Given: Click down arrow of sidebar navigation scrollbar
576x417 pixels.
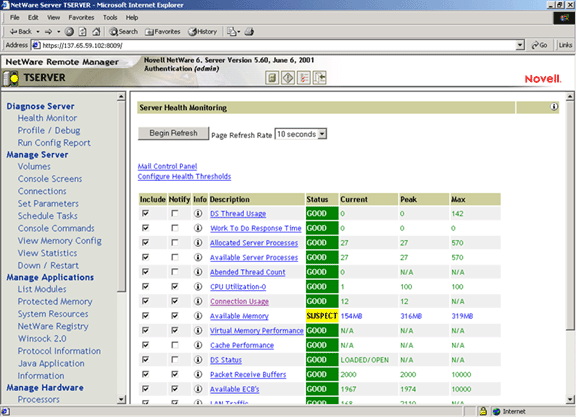Looking at the screenshot, I should pos(121,399).
